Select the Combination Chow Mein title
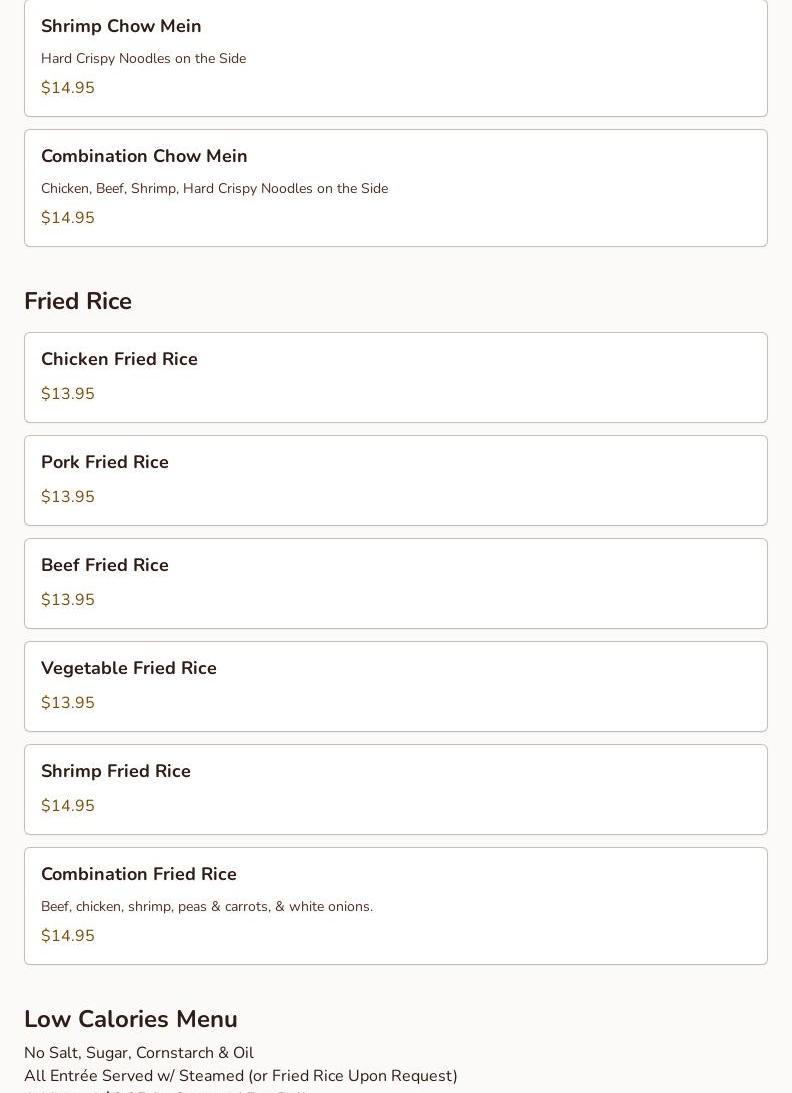792x1093 pixels. pos(144,156)
